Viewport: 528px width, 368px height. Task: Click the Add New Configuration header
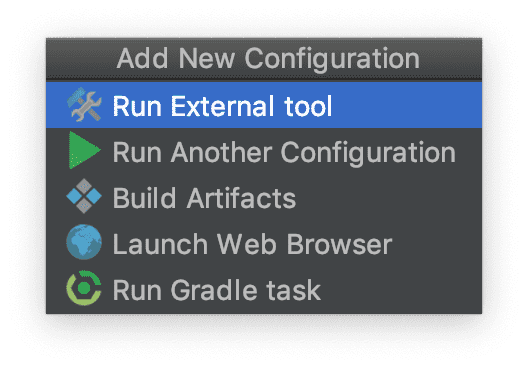click(x=268, y=59)
